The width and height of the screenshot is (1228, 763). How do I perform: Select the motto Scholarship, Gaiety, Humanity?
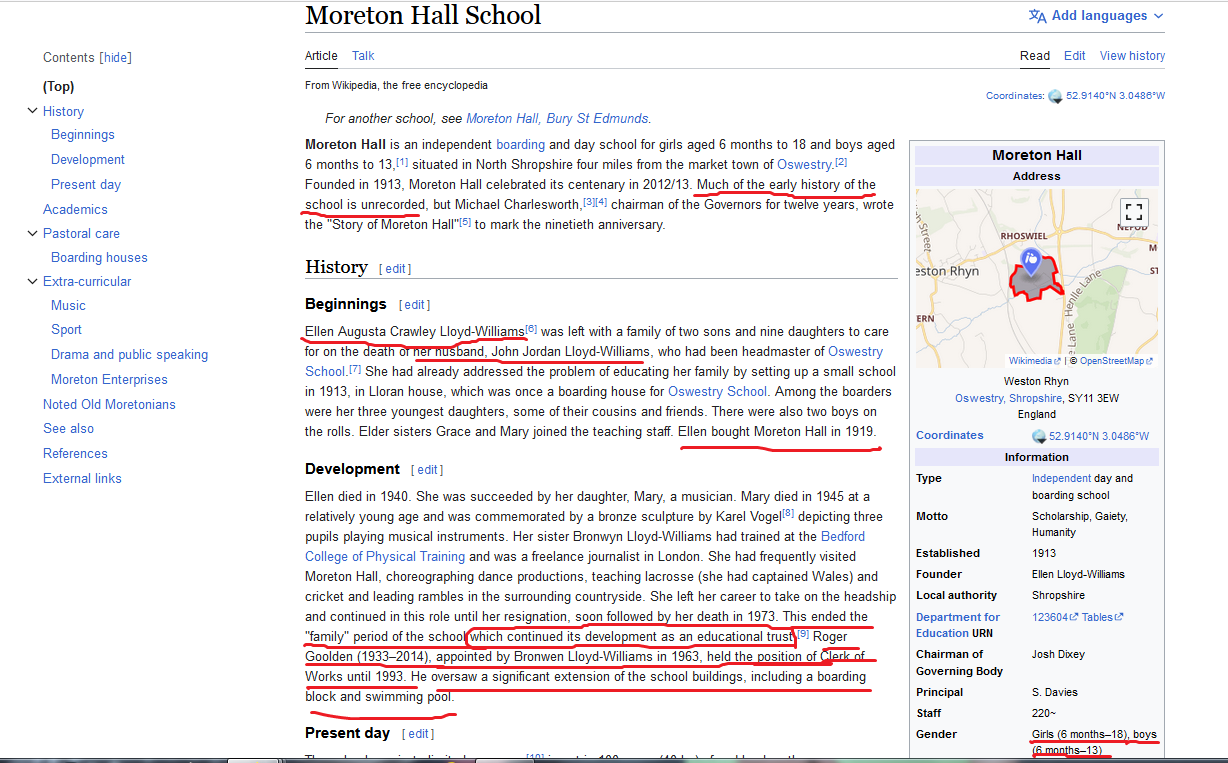[1080, 524]
